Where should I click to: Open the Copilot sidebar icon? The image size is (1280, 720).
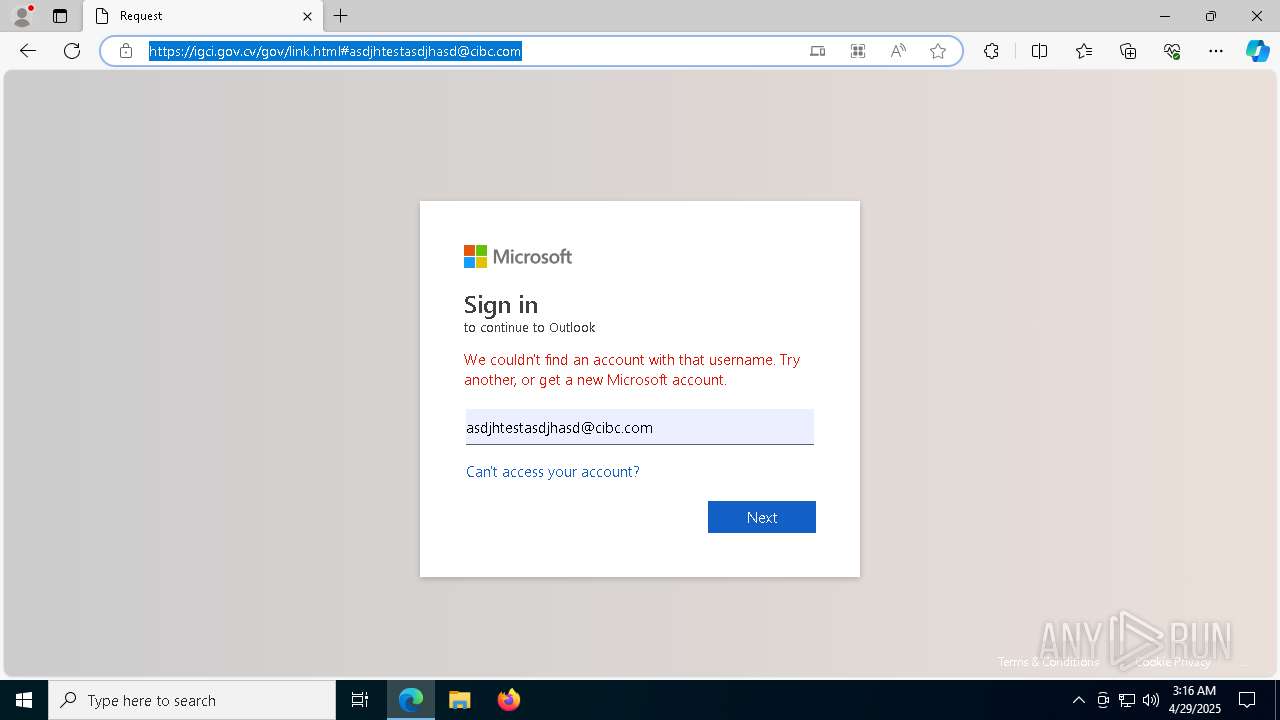click(x=1257, y=51)
